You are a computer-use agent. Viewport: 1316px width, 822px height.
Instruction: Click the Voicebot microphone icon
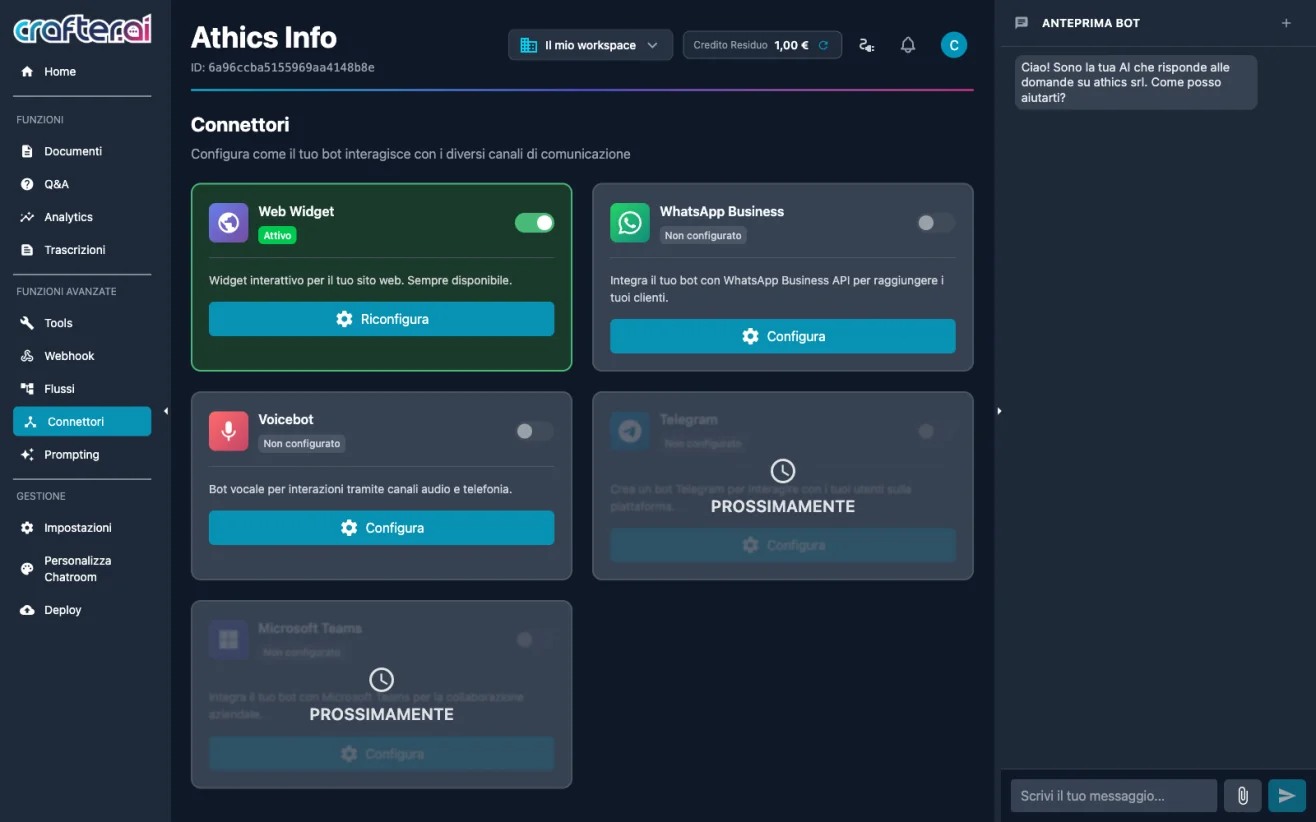[x=229, y=431]
